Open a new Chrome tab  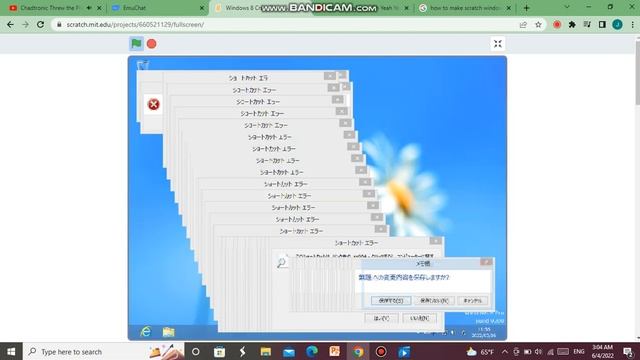click(x=527, y=8)
